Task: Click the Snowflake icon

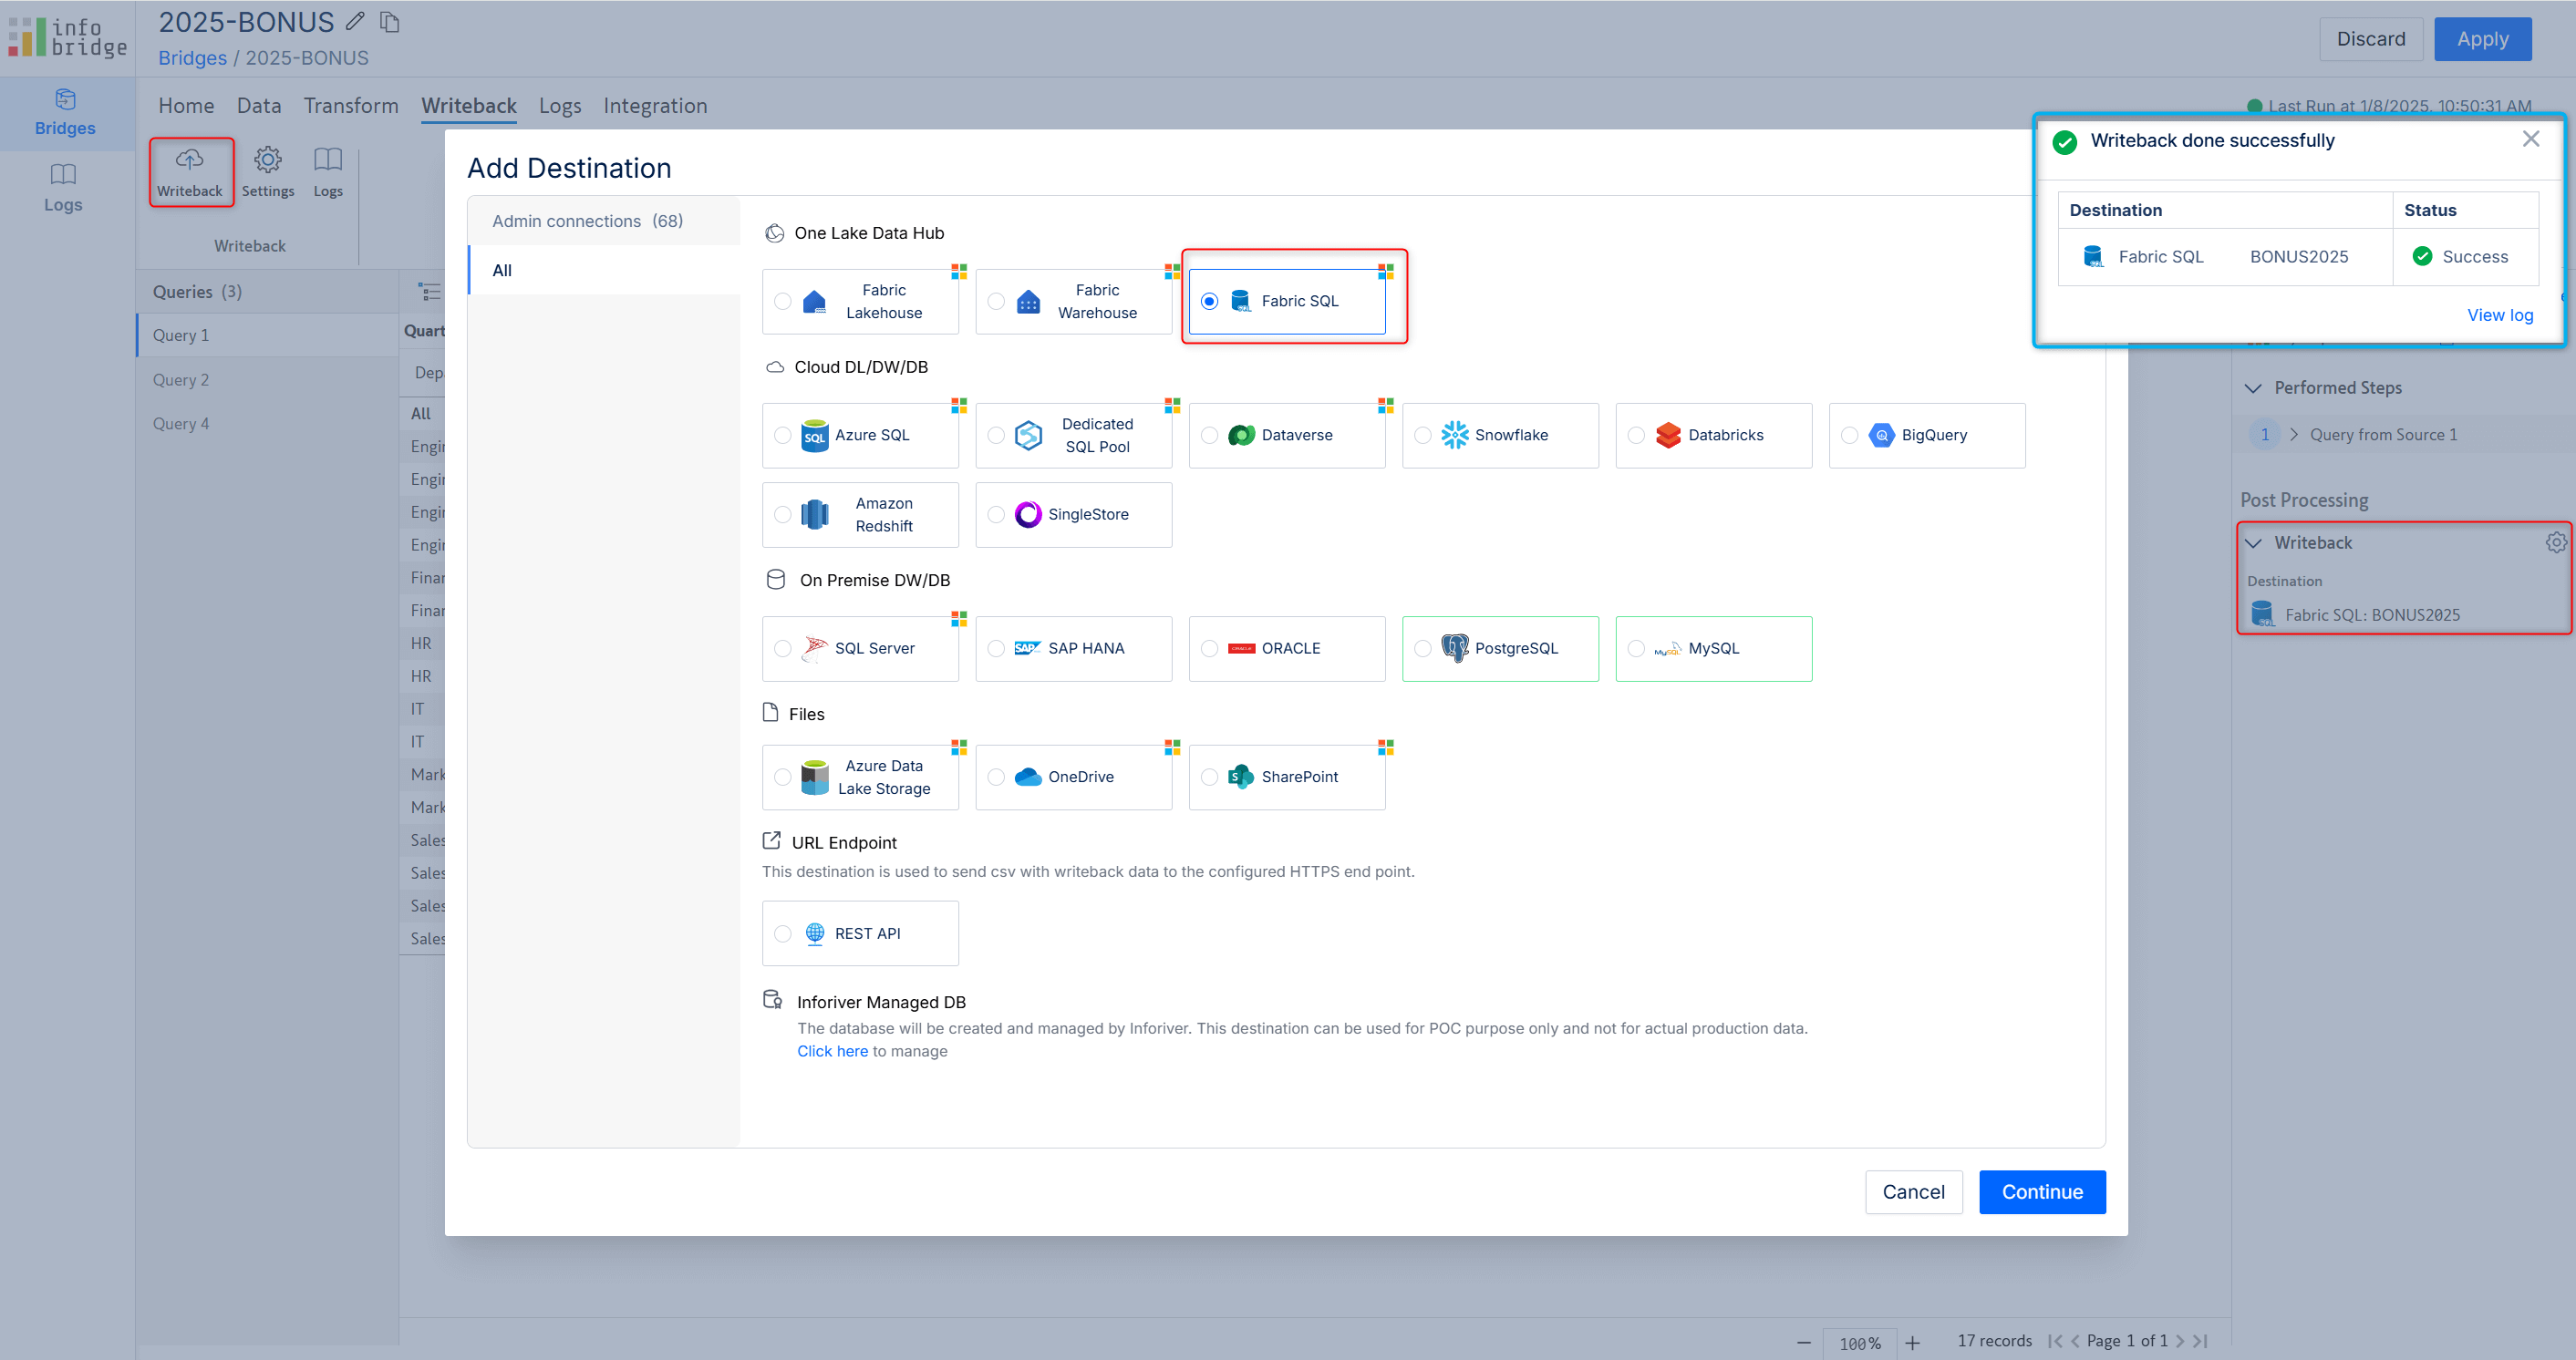Action: coord(1455,435)
